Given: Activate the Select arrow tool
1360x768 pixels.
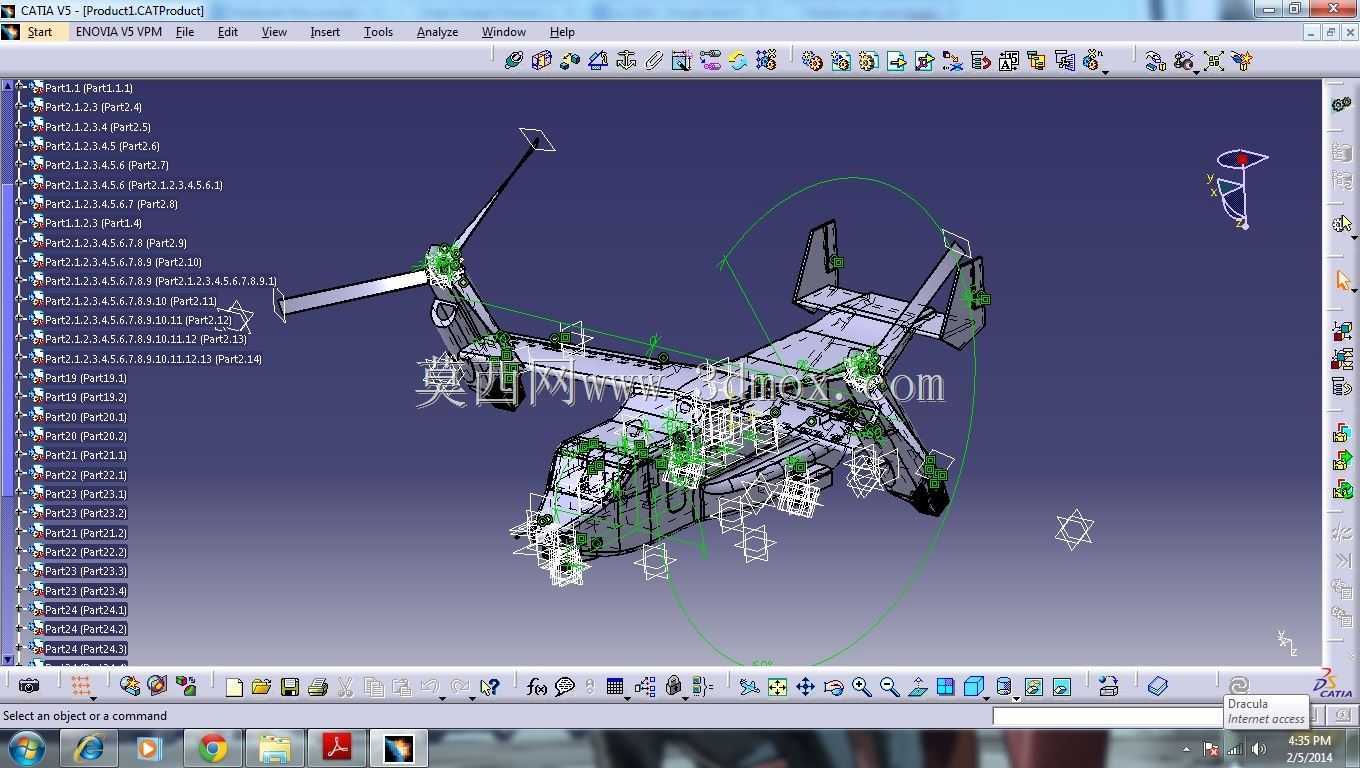Looking at the screenshot, I should point(1343,280).
